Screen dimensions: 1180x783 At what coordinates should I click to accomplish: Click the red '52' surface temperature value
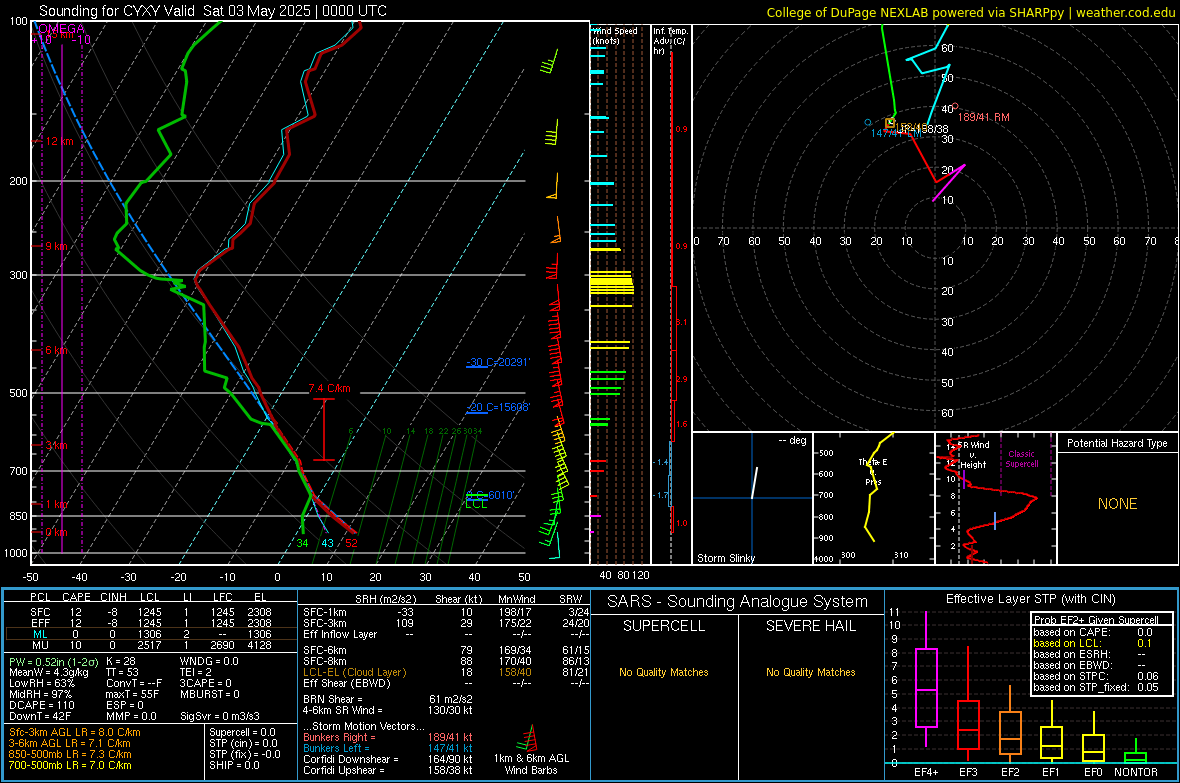tap(351, 543)
